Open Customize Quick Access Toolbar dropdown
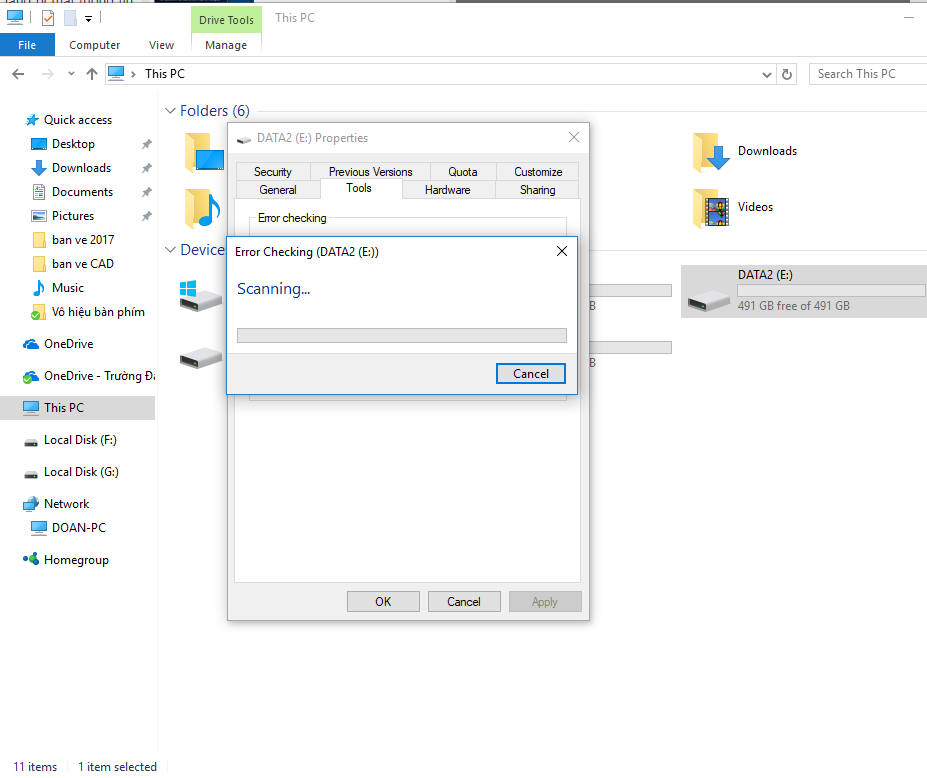 click(x=88, y=19)
